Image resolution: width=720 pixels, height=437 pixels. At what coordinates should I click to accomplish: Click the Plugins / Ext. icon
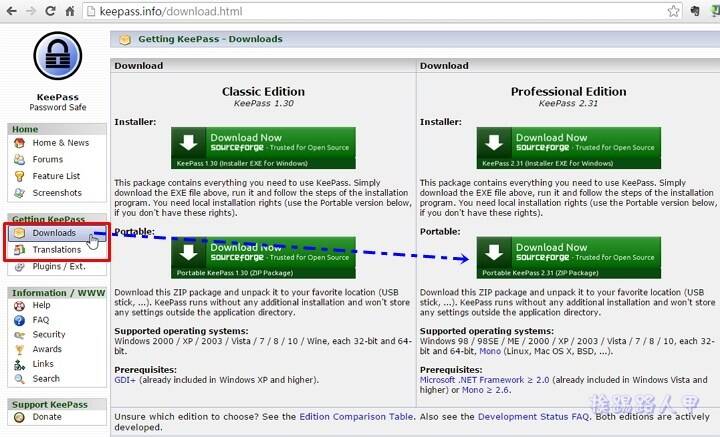19,267
